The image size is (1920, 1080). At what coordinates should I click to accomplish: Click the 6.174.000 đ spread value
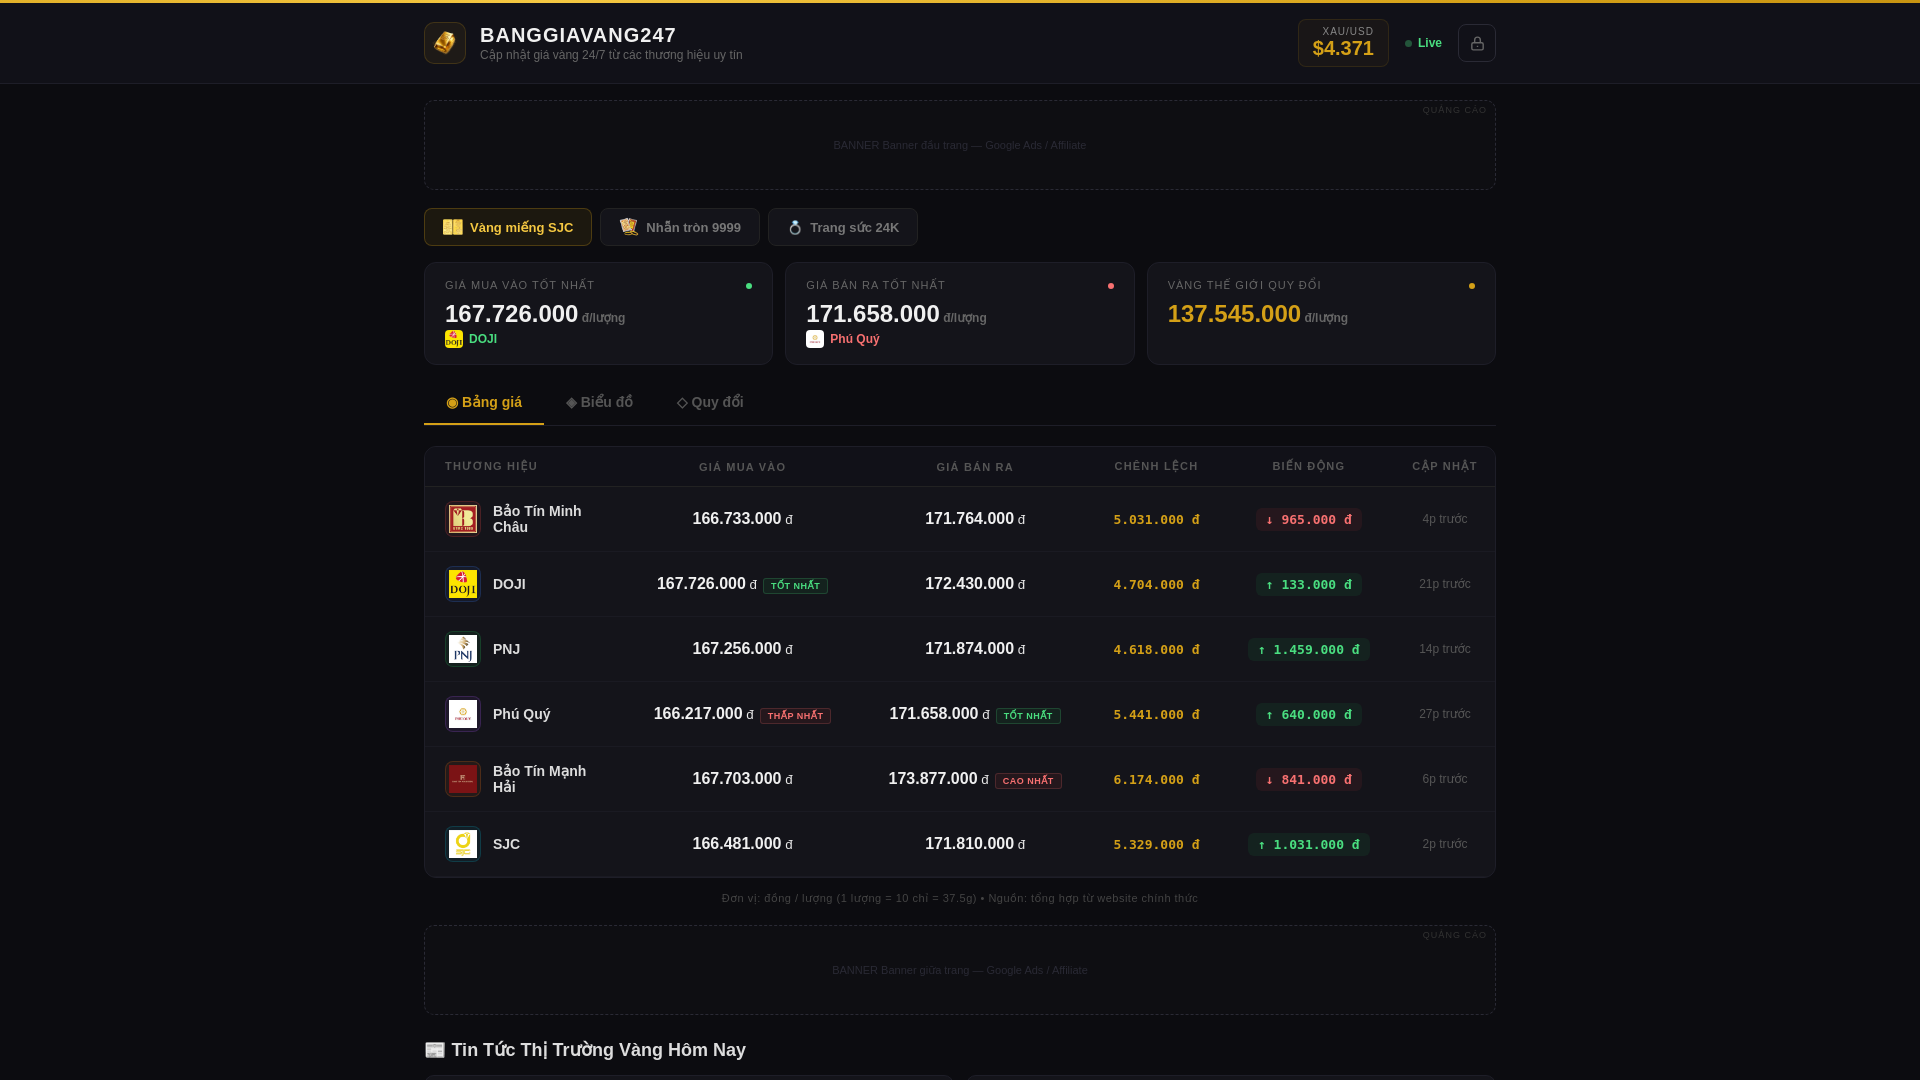[x=1156, y=780]
